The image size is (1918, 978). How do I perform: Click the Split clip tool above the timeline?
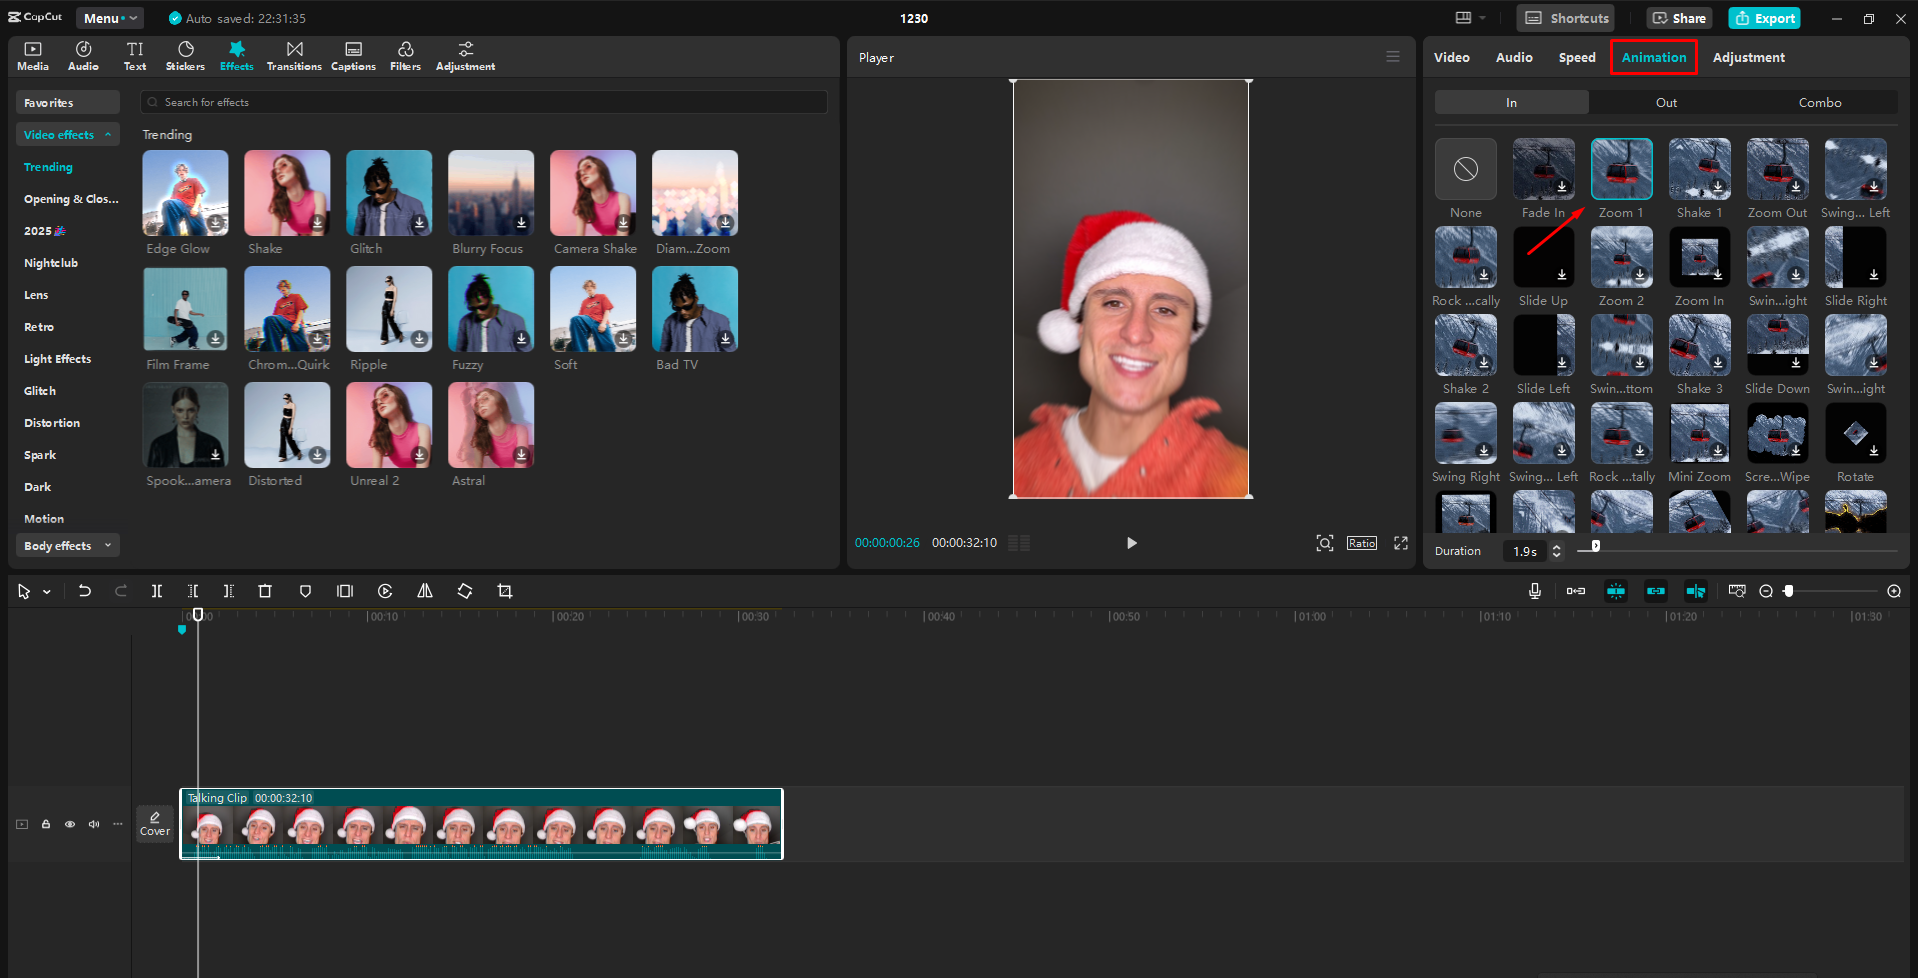pyautogui.click(x=156, y=591)
